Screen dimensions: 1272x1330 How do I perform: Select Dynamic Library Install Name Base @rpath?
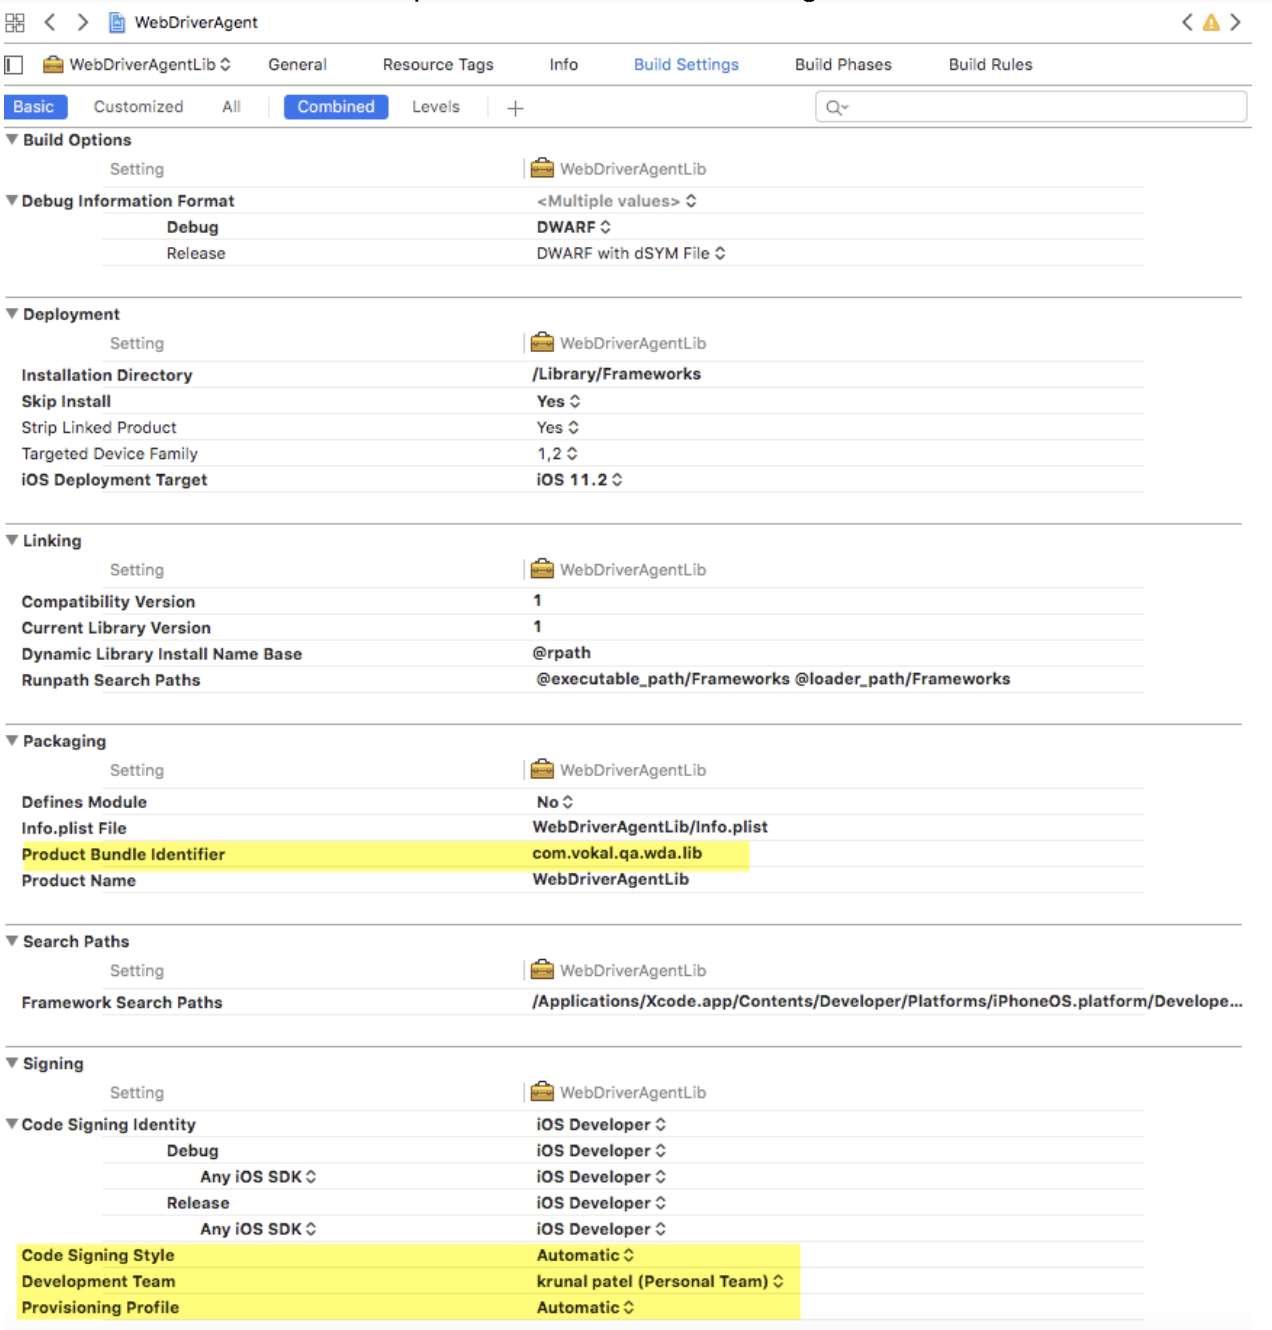pyautogui.click(x=561, y=653)
